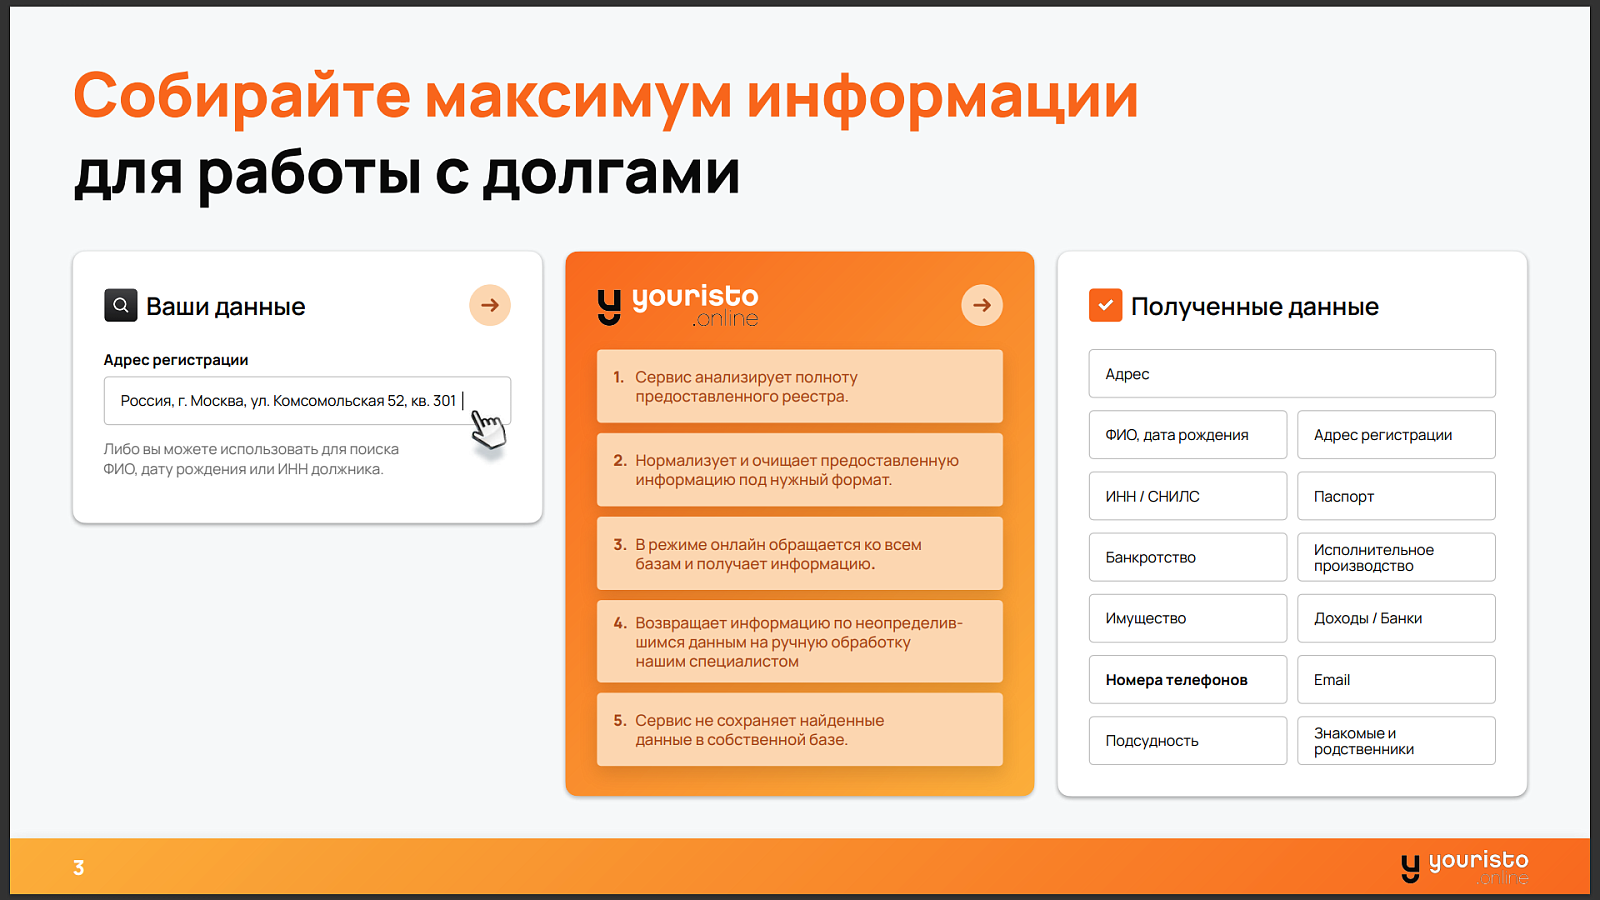Select the "Подсудность" tile

(1188, 741)
